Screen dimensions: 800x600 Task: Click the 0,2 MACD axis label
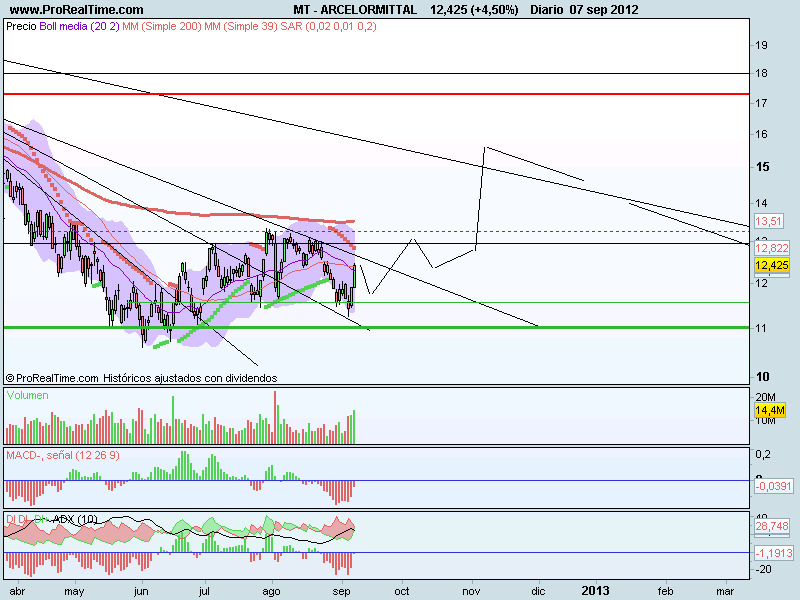coord(763,454)
